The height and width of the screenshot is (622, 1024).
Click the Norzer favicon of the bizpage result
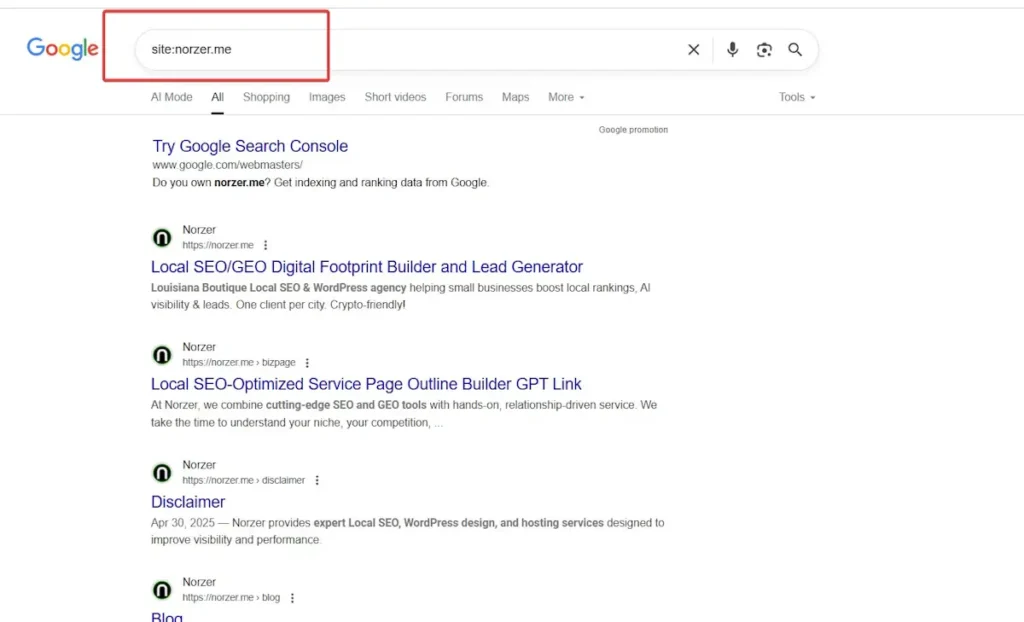[x=162, y=355]
